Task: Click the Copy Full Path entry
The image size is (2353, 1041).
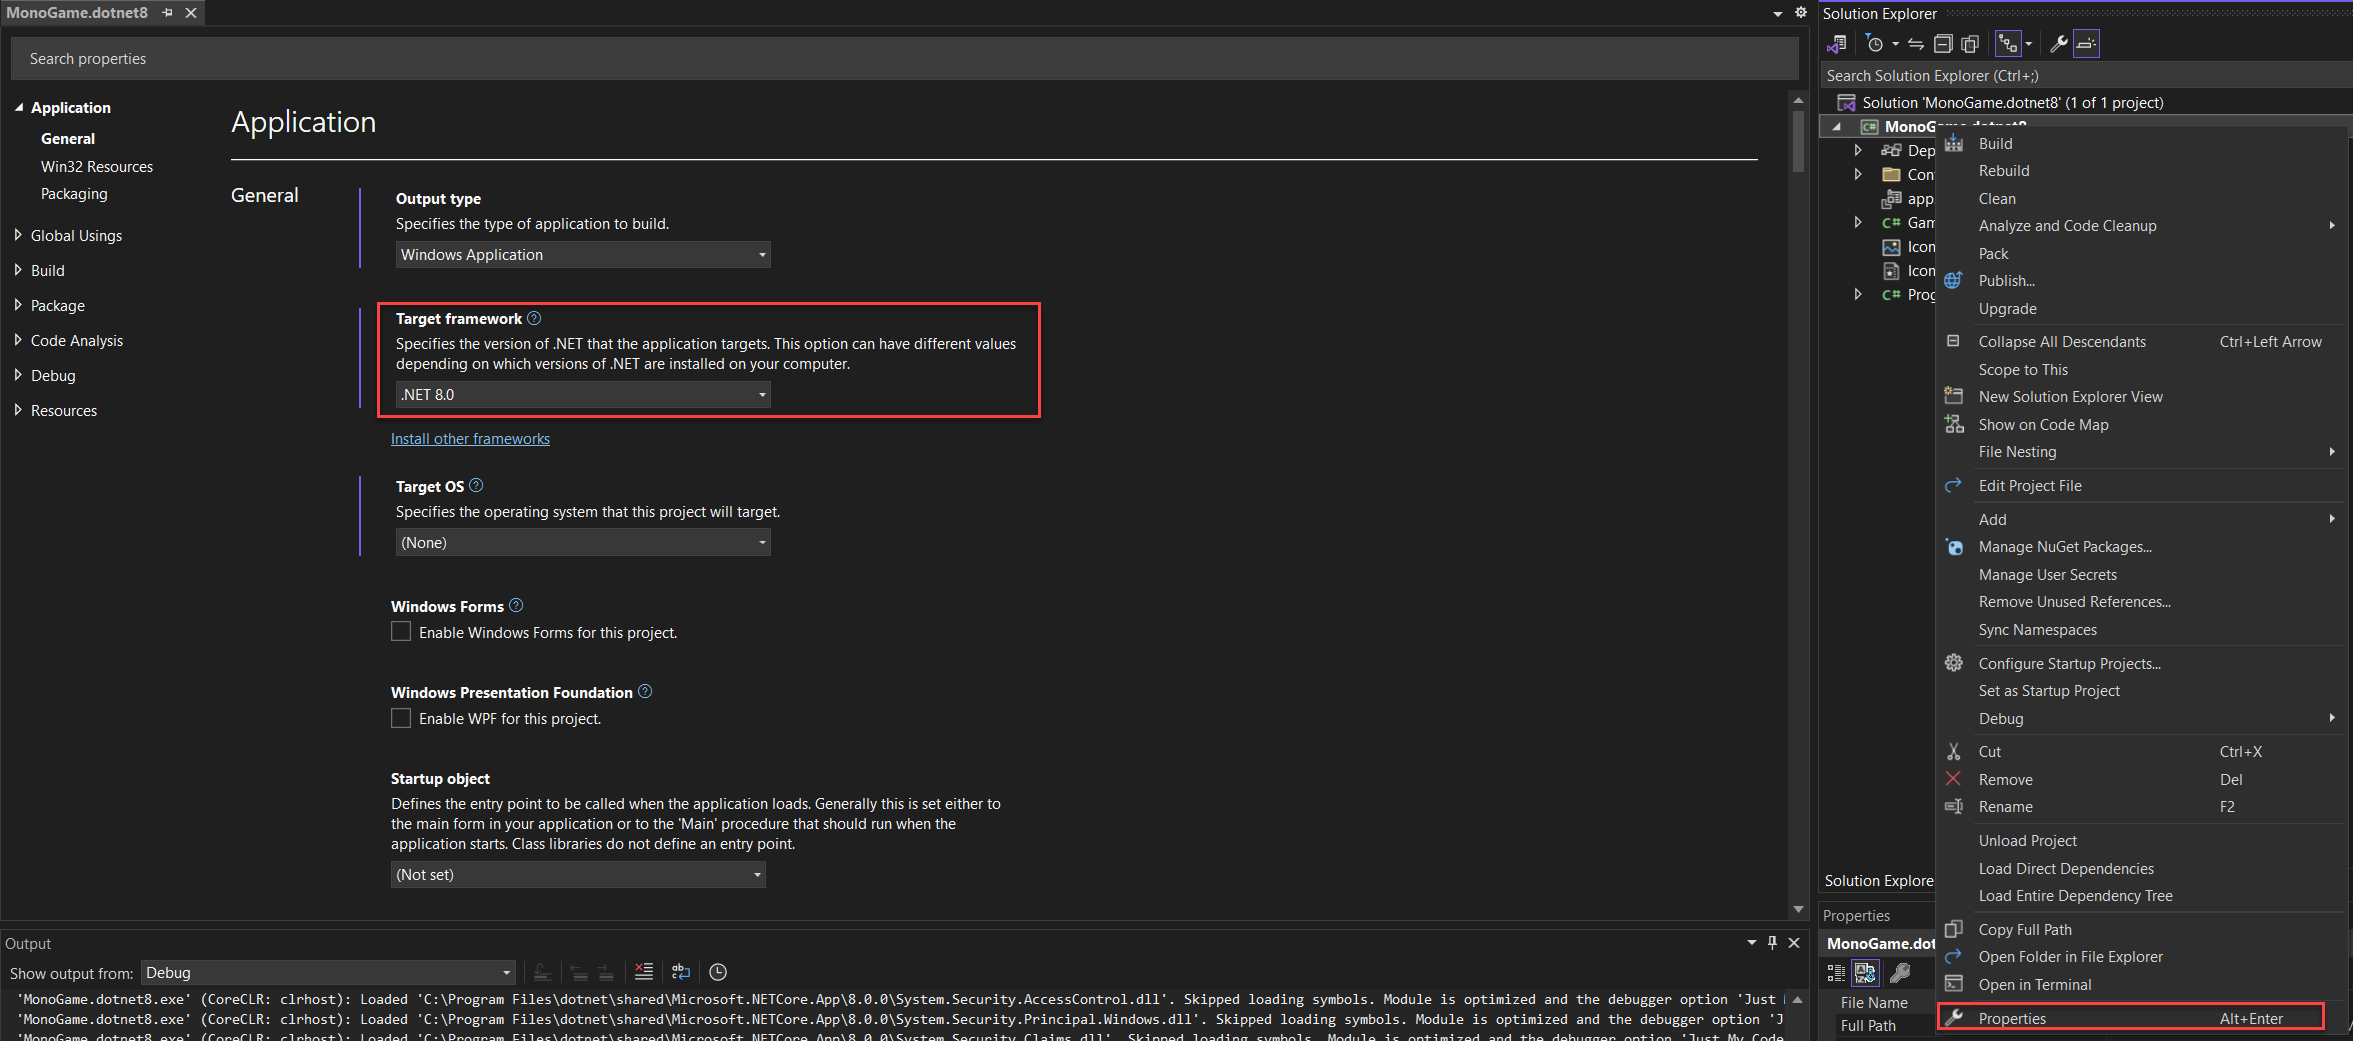Action: tap(2140, 930)
